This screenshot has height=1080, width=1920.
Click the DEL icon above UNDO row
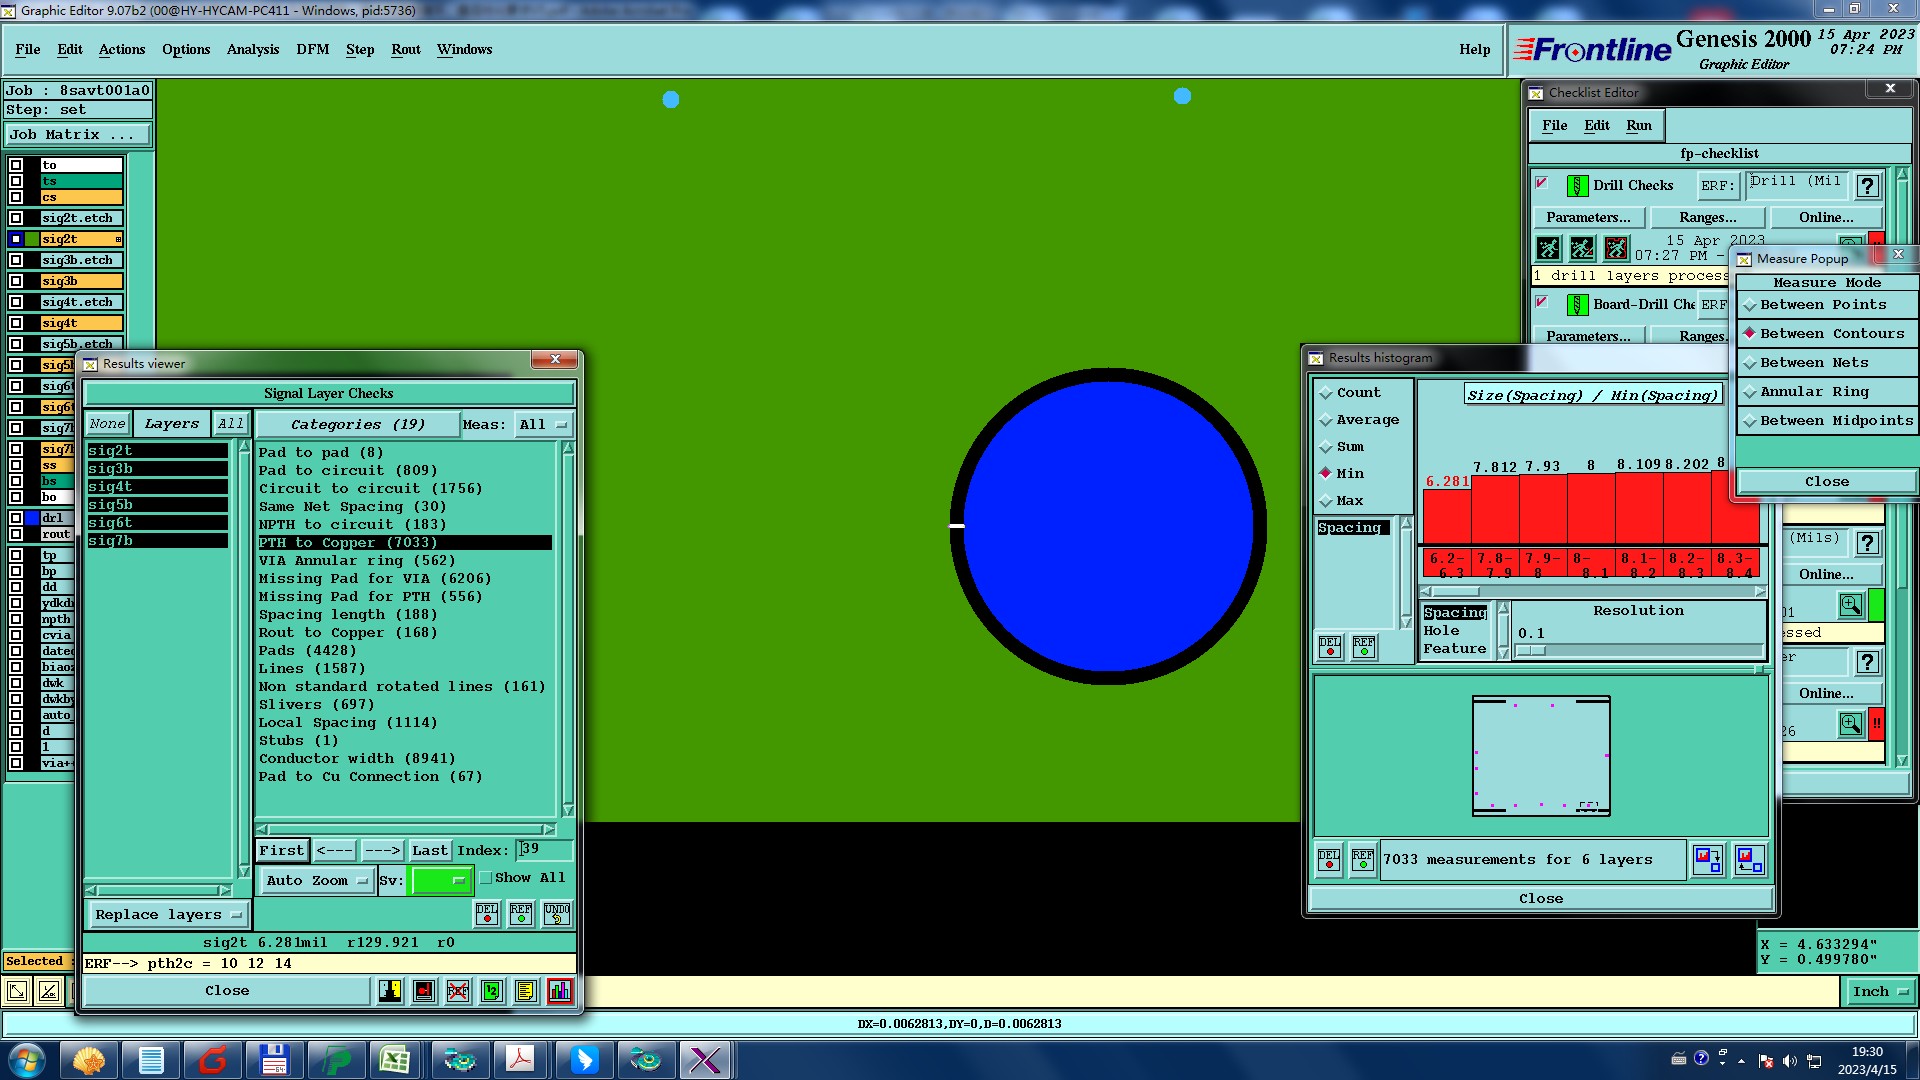tap(487, 913)
